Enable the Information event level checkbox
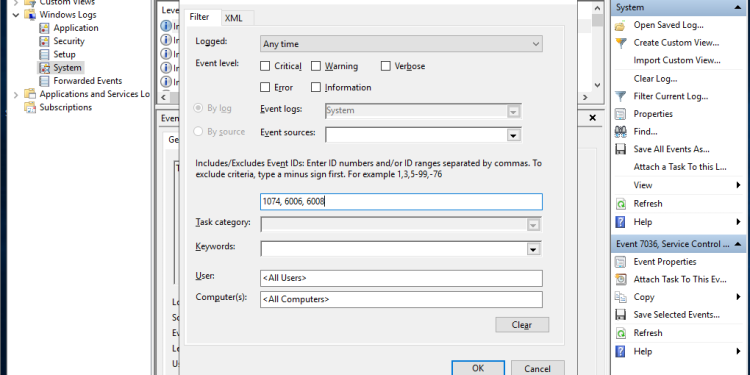 click(316, 87)
